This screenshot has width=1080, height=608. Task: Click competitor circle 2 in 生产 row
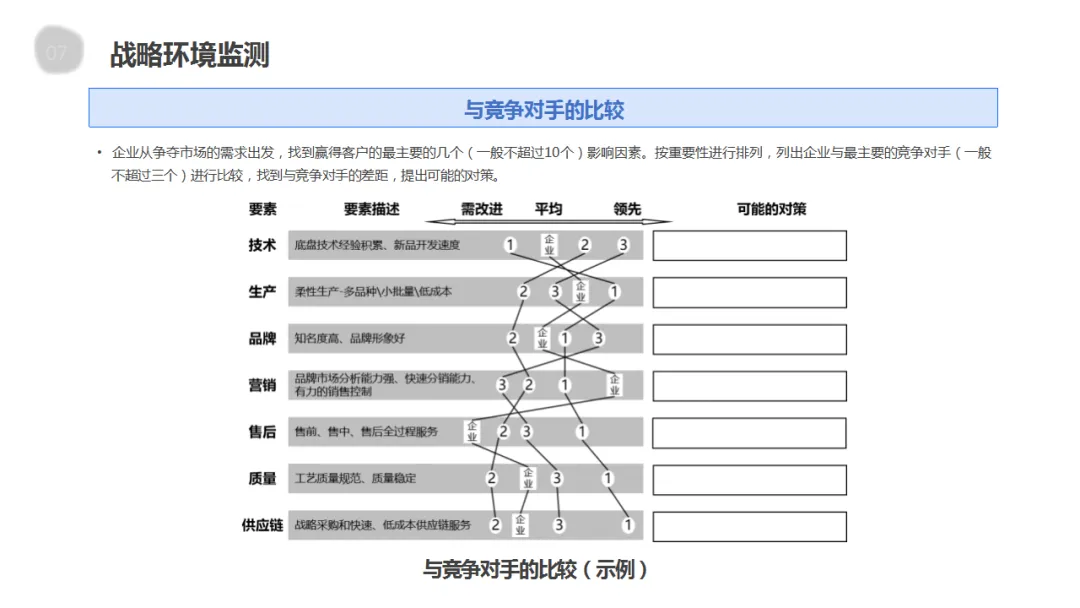[523, 292]
